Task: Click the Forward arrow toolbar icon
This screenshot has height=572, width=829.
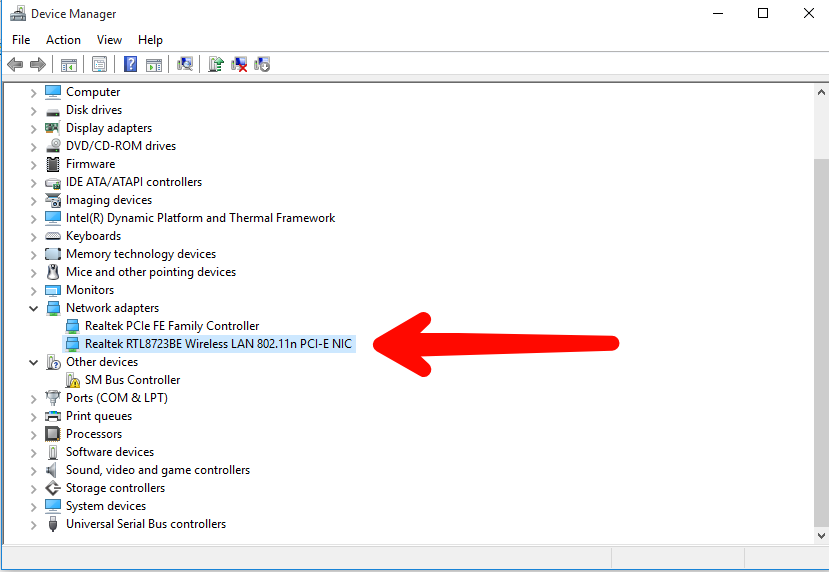Action: tap(38, 64)
